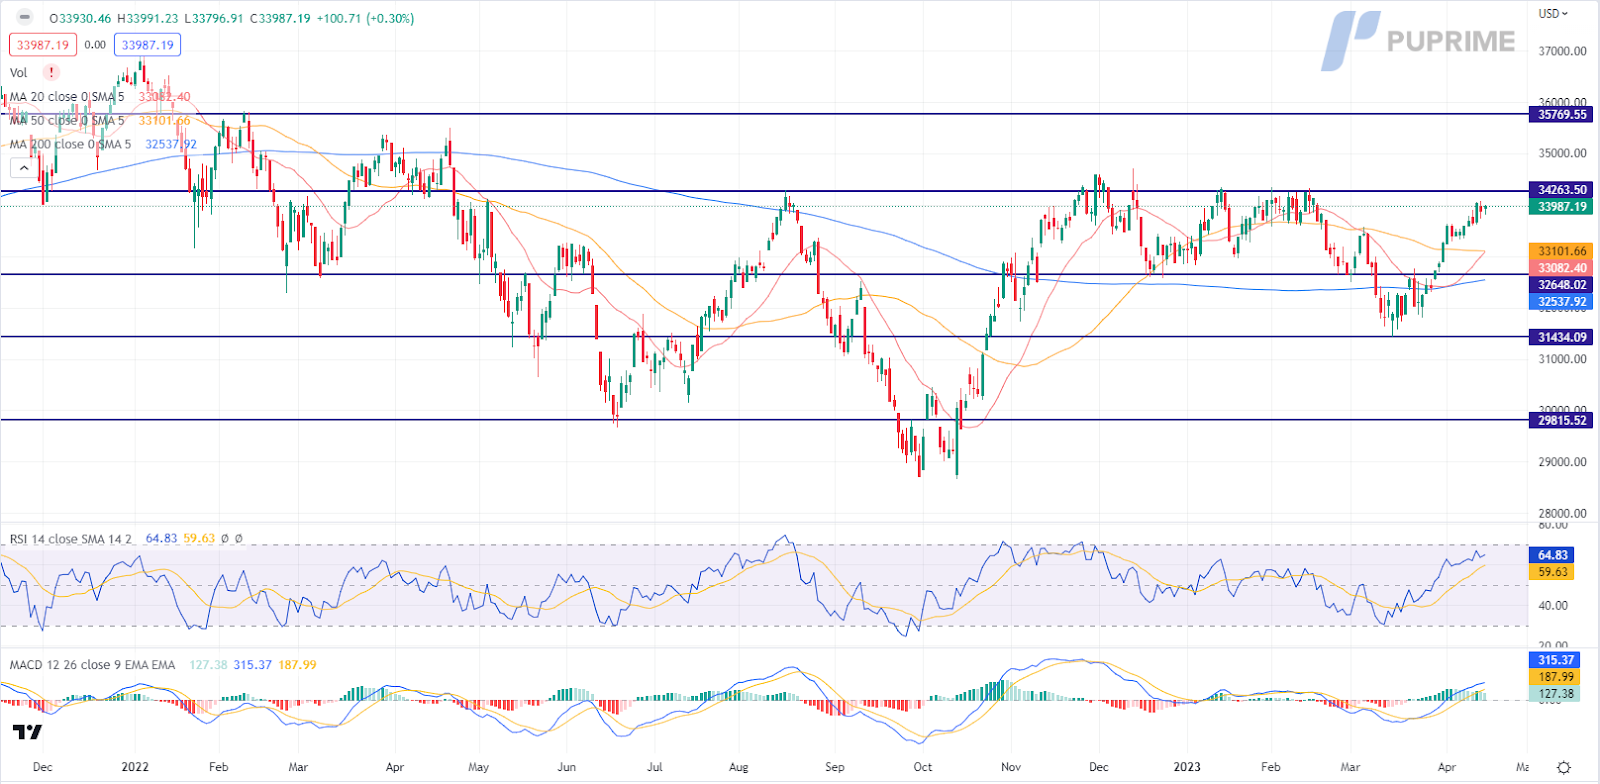
Task: Select the MACD 12 26 close legend
Action: click(x=92, y=665)
